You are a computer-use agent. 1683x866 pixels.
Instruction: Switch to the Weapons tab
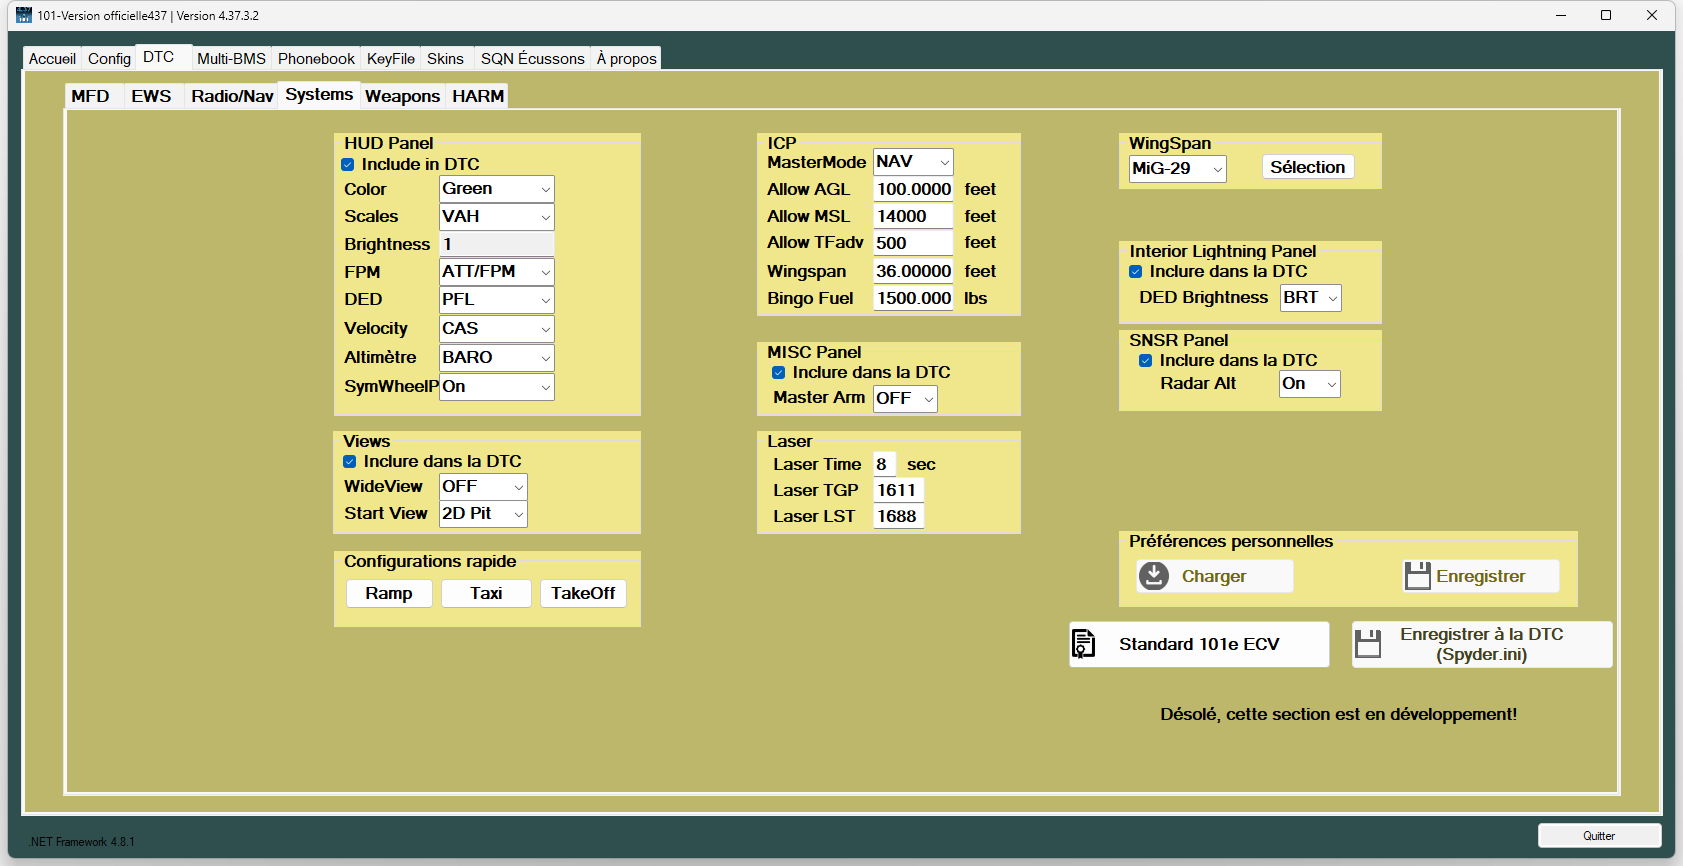pos(402,96)
